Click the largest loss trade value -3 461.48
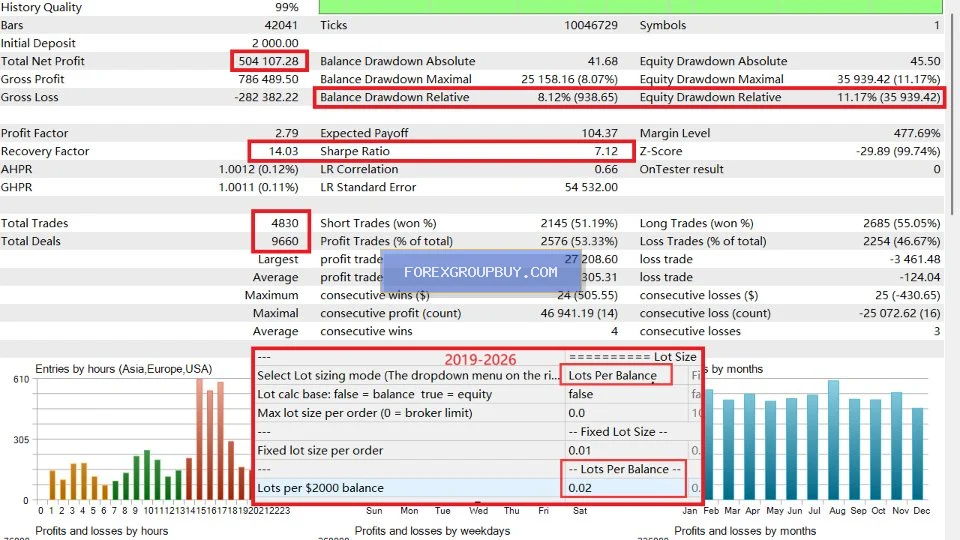The width and height of the screenshot is (960, 540). [915, 259]
